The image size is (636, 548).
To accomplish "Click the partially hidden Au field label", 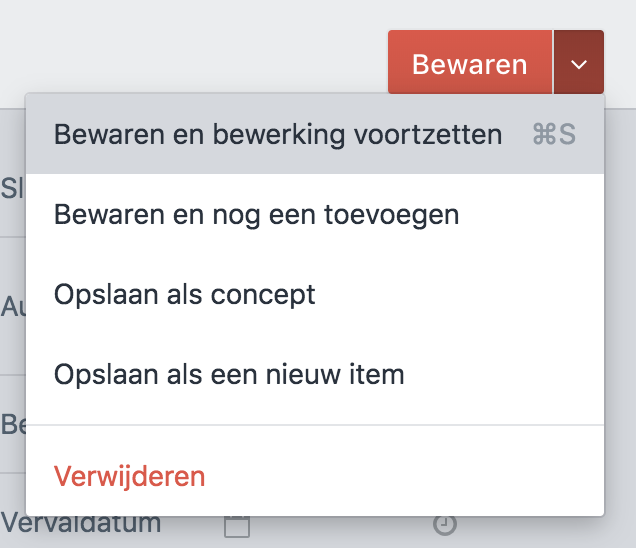I will coord(13,306).
